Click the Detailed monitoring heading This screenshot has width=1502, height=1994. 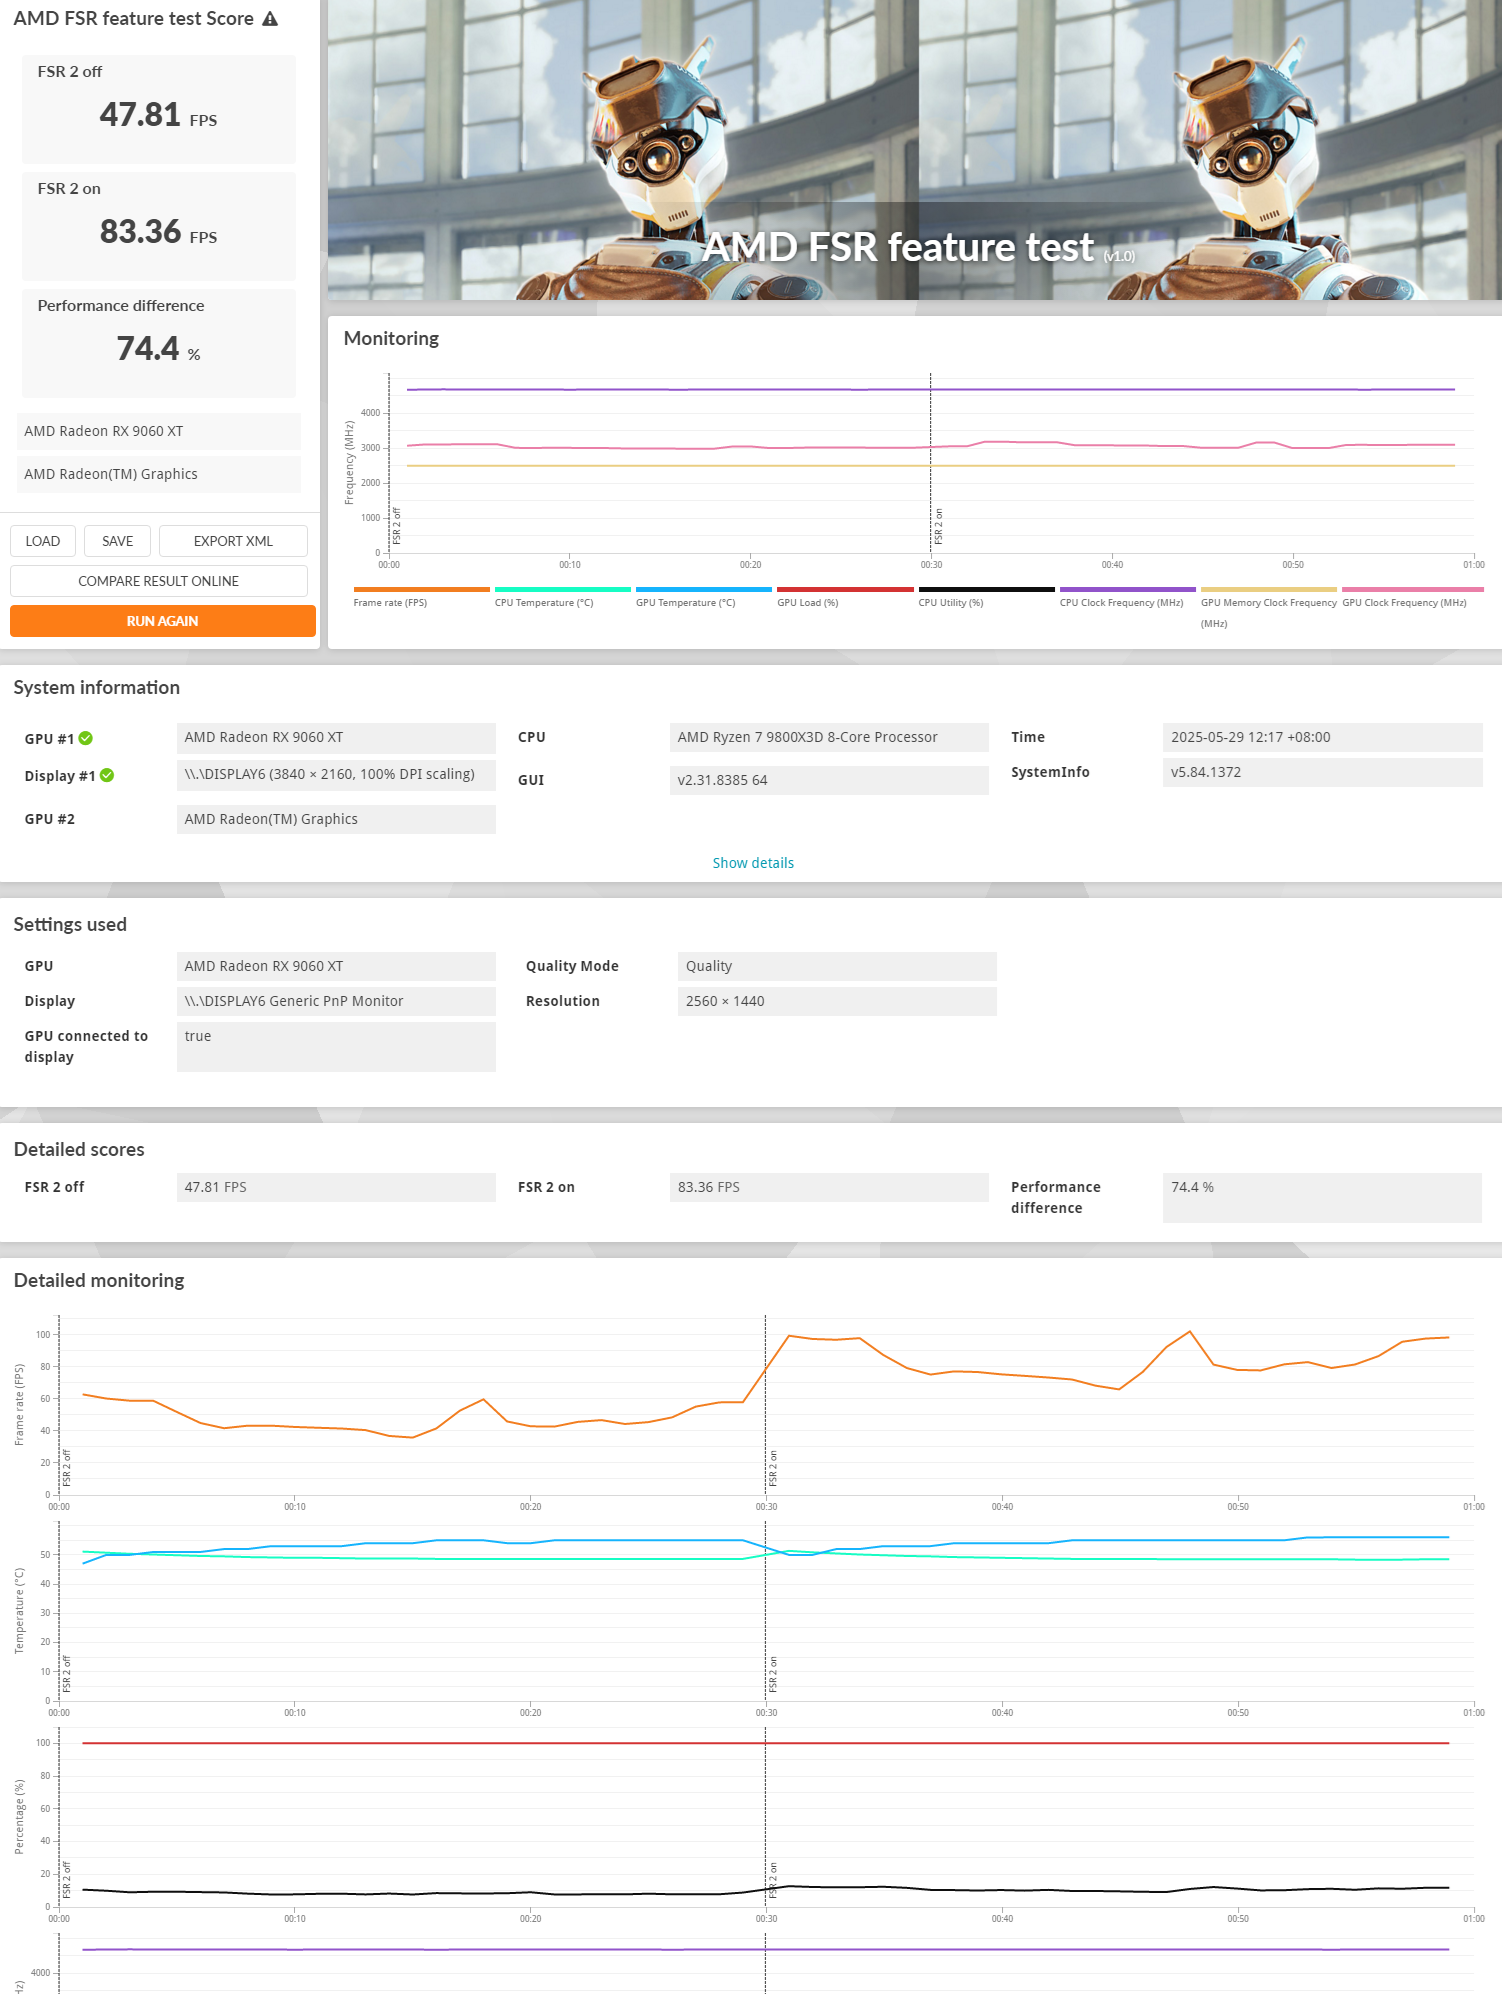click(x=99, y=1281)
